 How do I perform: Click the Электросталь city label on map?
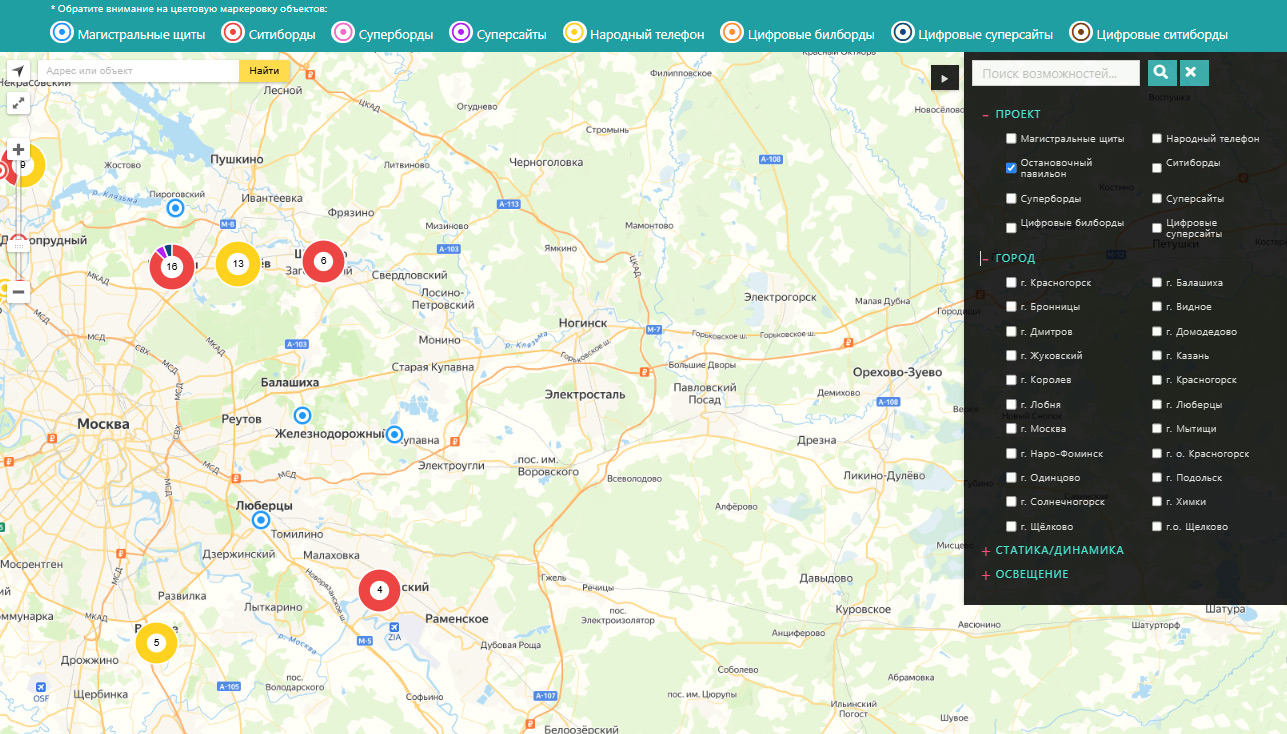pyautogui.click(x=585, y=394)
